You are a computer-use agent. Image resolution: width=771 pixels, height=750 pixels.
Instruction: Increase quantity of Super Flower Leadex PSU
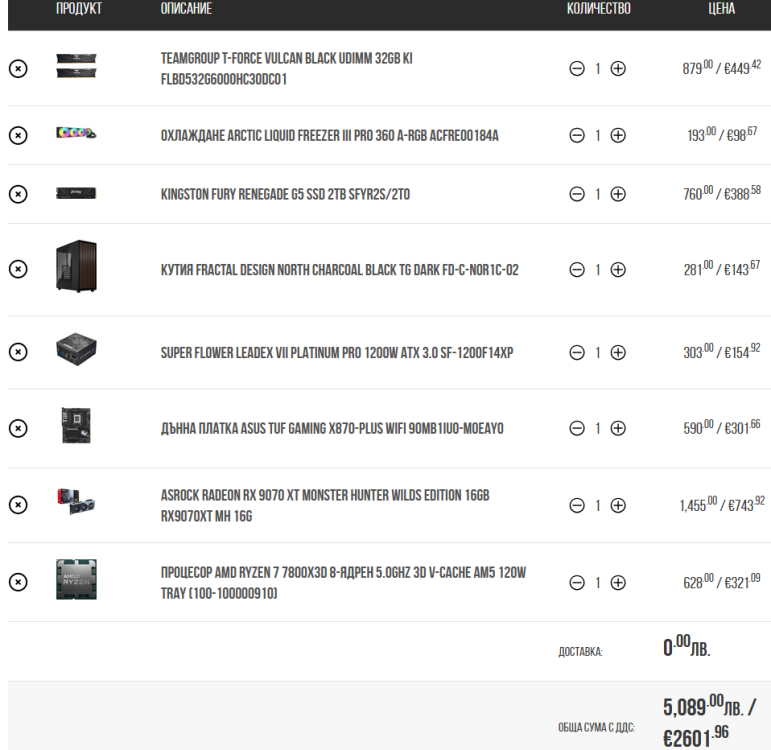[x=618, y=353]
